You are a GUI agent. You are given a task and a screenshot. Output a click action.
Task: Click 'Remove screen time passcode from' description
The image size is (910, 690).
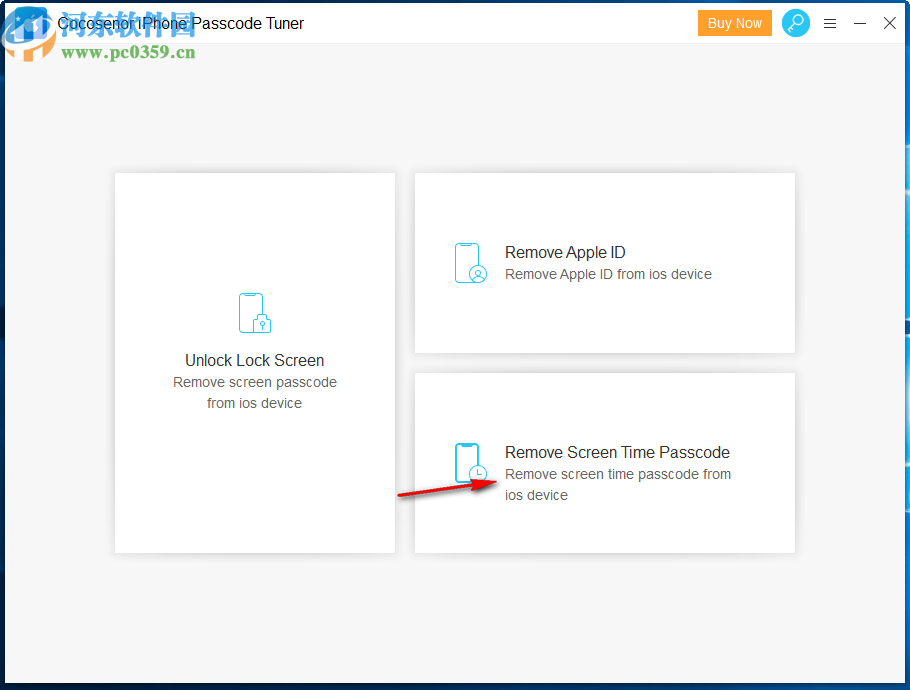pos(618,474)
